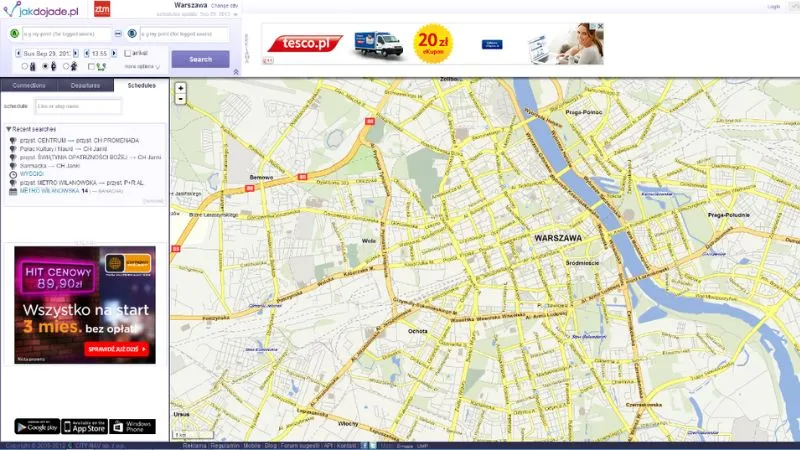
Task: Switch to the Connections tab
Action: (29, 86)
